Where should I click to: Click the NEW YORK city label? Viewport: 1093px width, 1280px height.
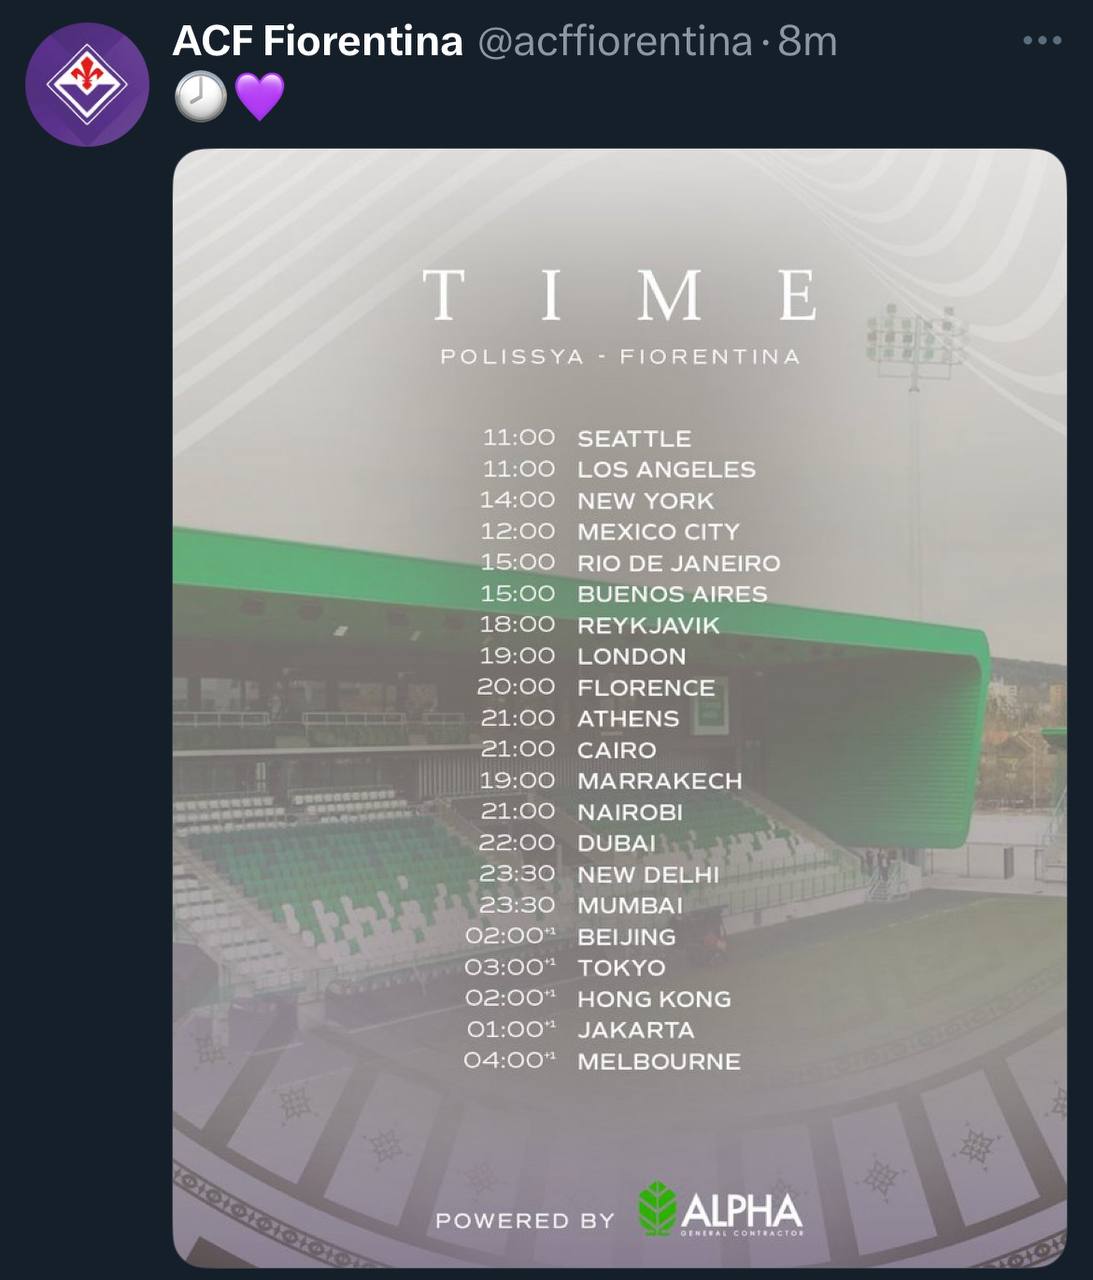click(x=646, y=501)
